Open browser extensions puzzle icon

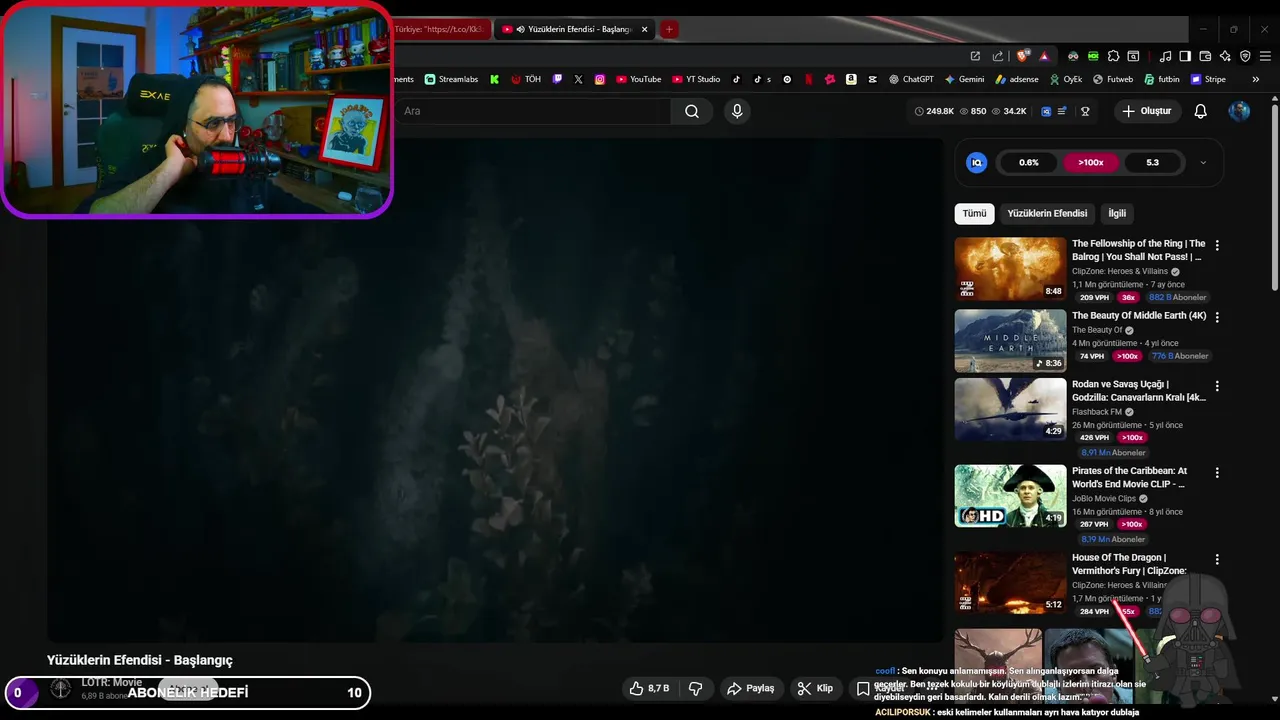coord(1113,56)
